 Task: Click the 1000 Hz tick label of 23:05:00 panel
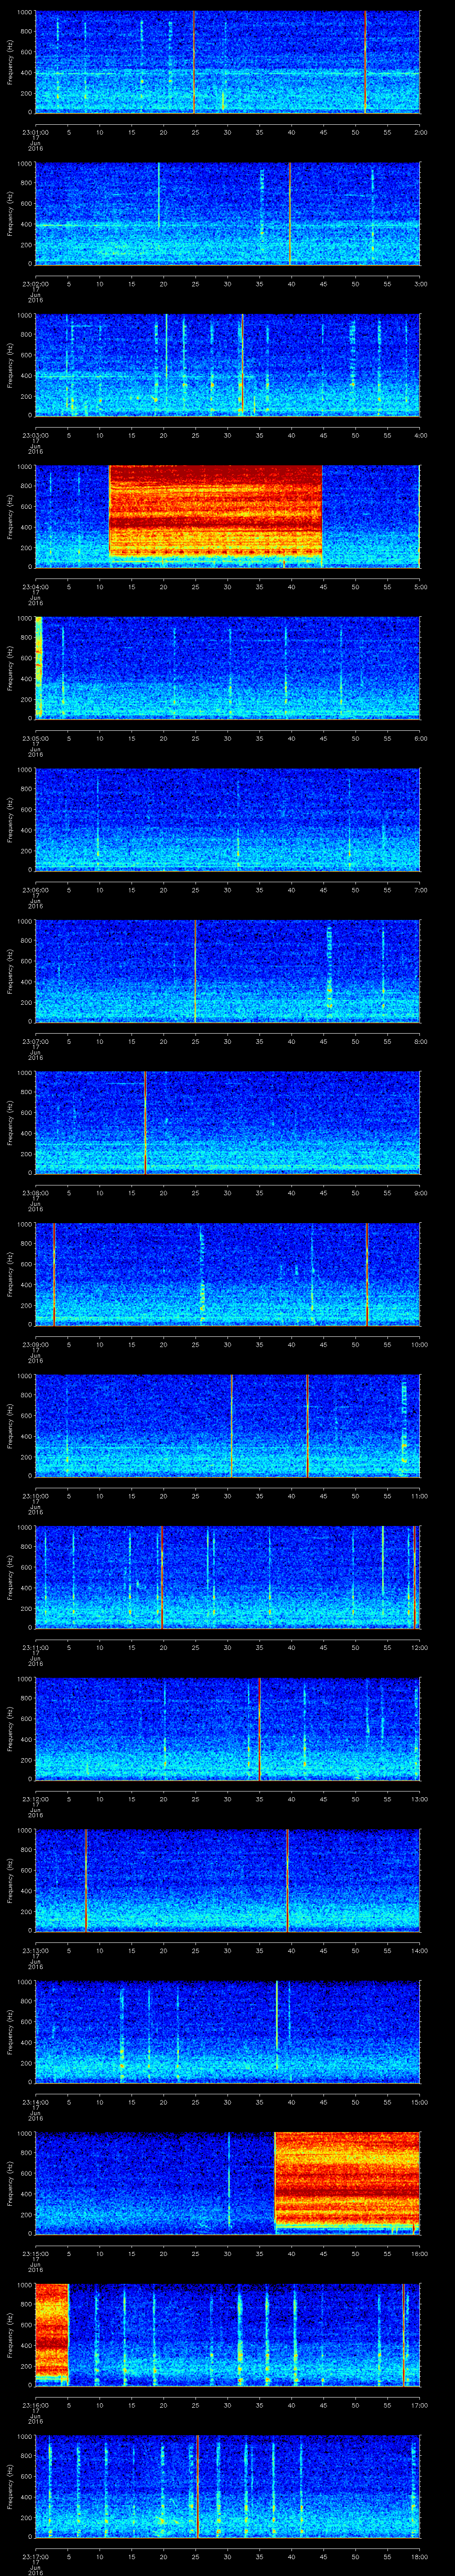pyautogui.click(x=25, y=618)
